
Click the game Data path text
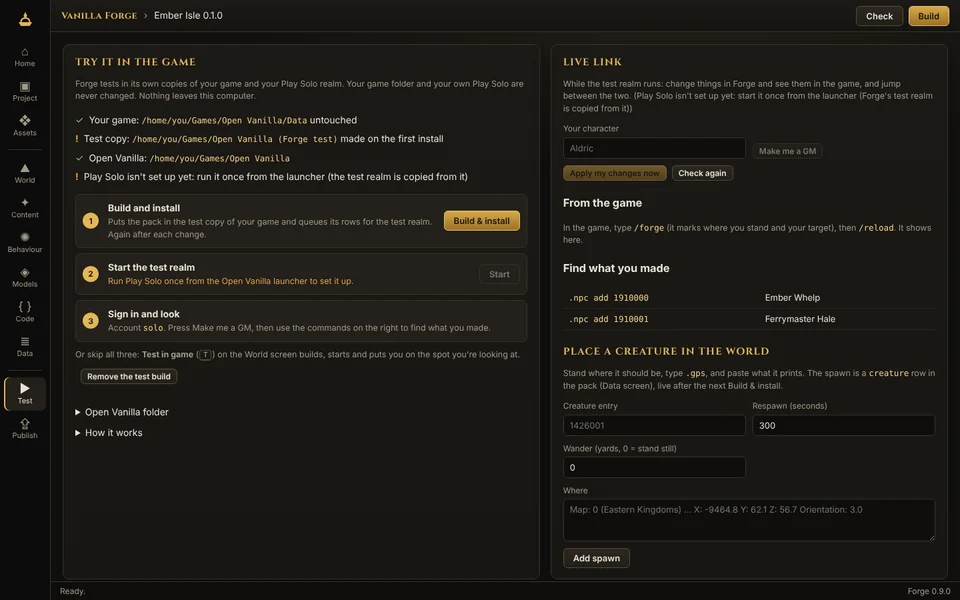click(224, 121)
